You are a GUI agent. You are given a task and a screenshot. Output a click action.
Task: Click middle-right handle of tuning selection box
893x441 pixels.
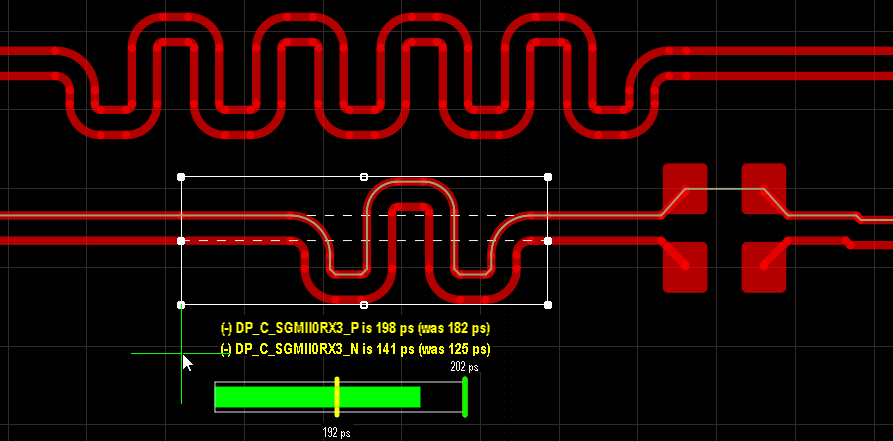pos(548,241)
